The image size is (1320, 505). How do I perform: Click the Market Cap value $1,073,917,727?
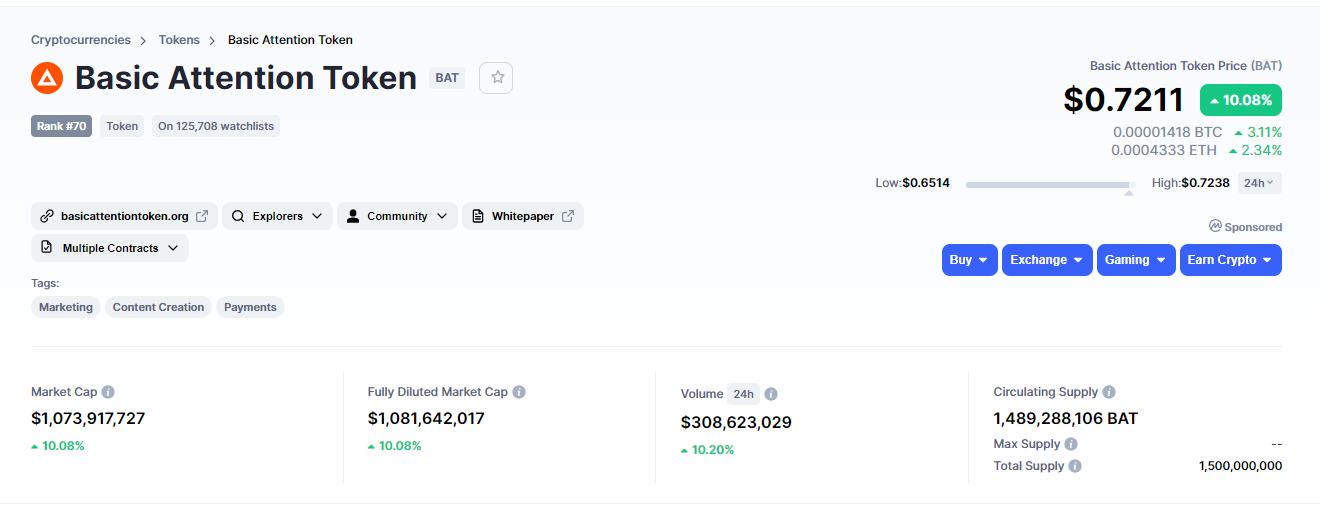(x=88, y=418)
